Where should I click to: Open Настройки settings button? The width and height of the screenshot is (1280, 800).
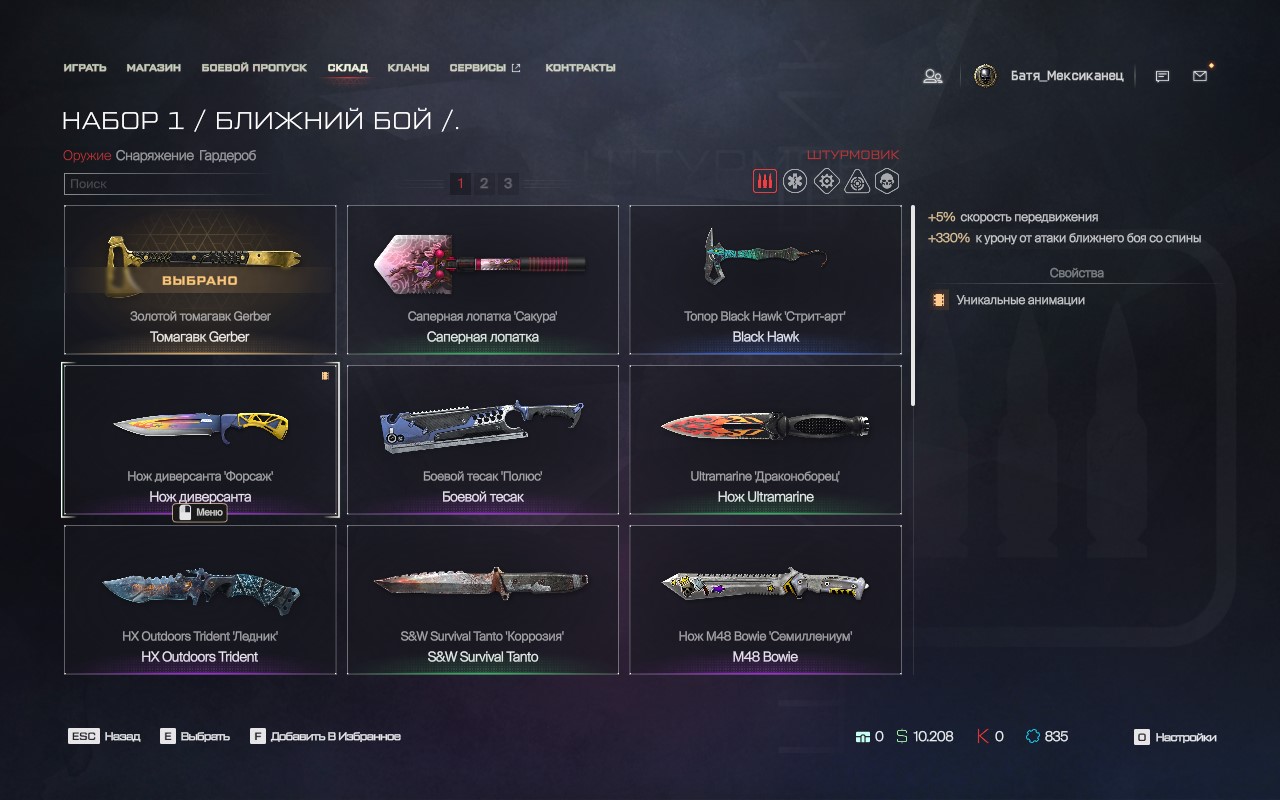pyautogui.click(x=1175, y=737)
